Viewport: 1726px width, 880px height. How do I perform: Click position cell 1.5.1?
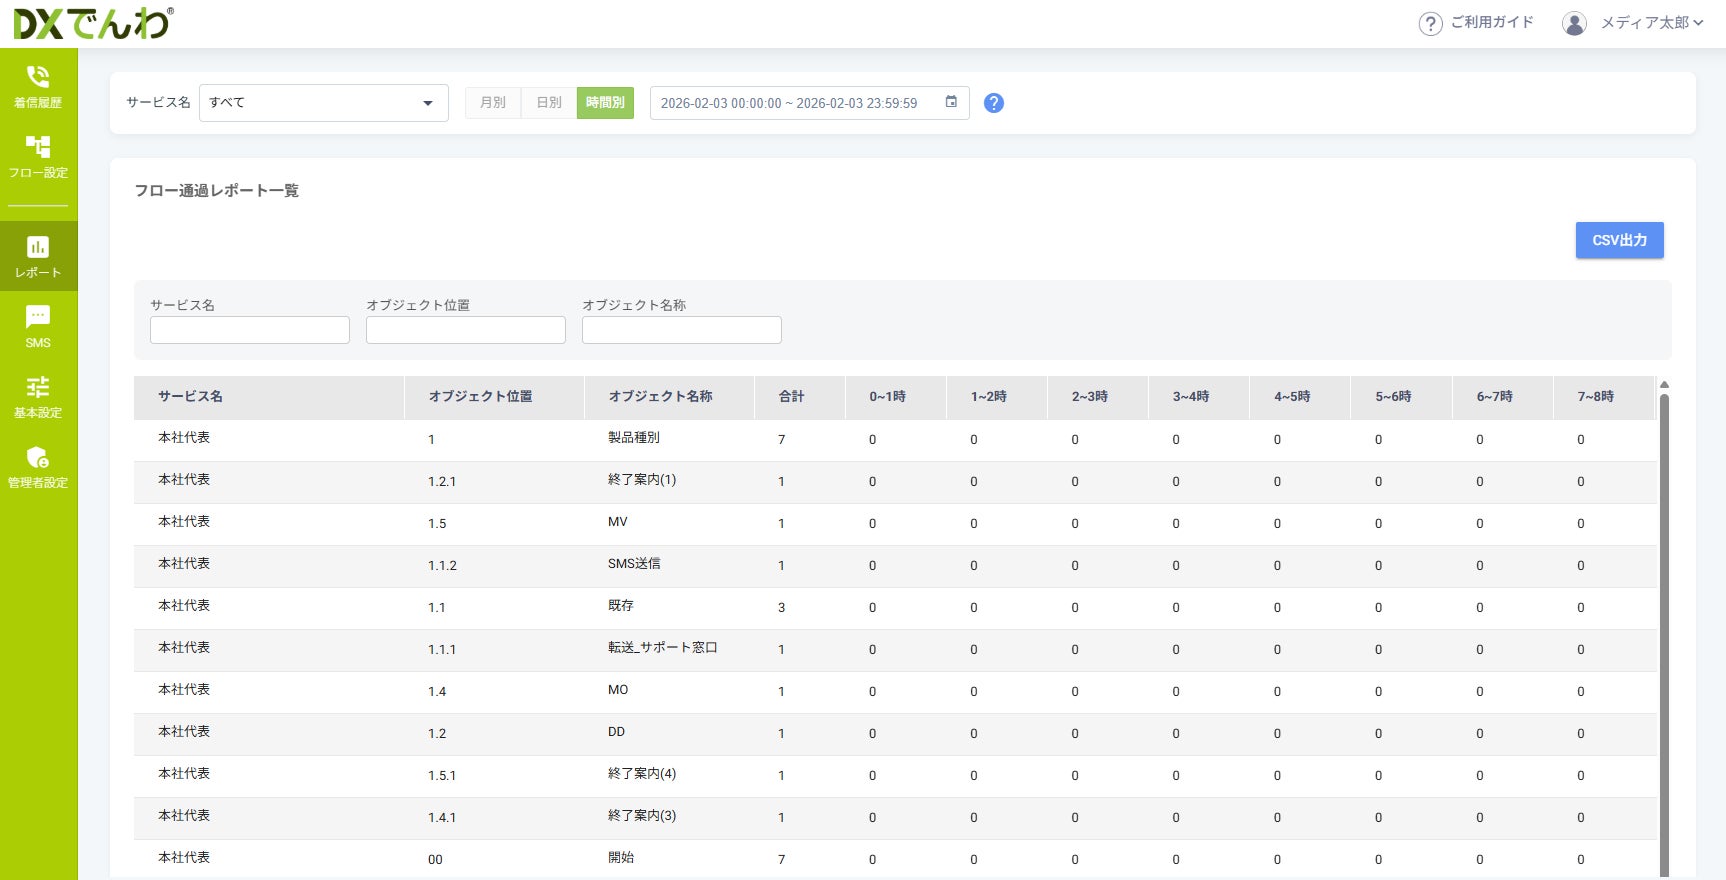442,776
